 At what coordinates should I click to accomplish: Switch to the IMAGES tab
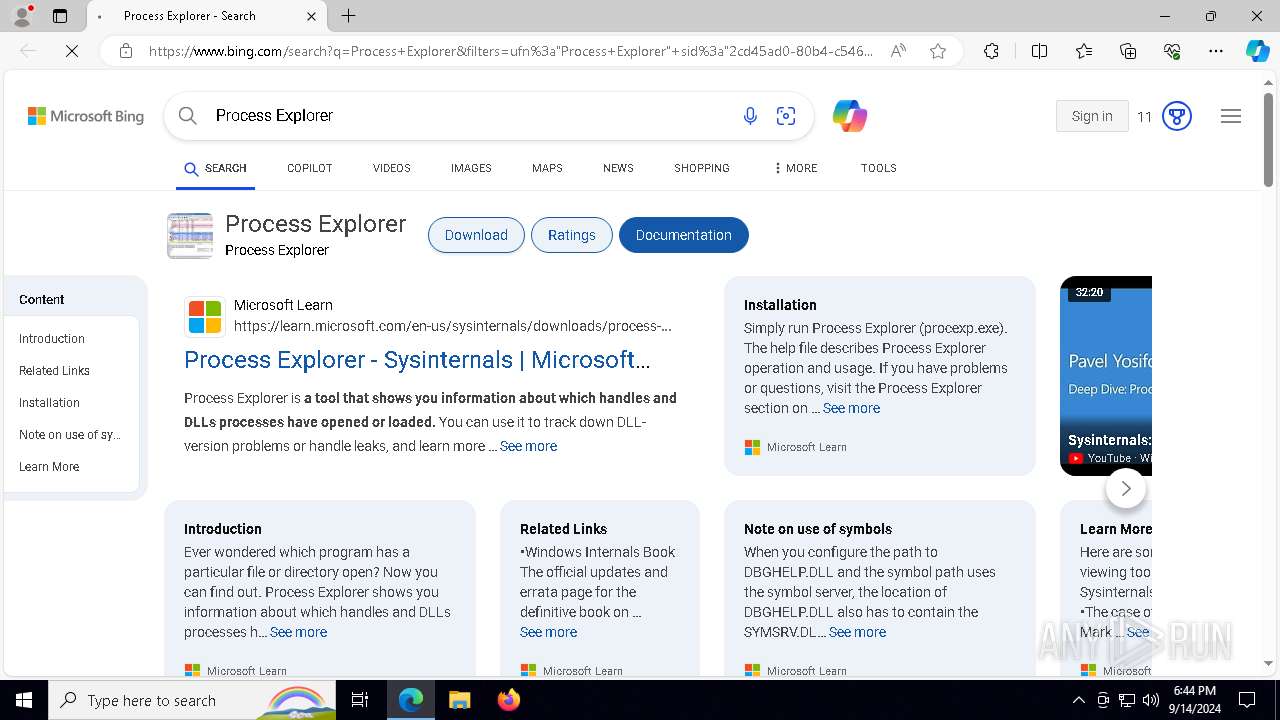coord(471,168)
